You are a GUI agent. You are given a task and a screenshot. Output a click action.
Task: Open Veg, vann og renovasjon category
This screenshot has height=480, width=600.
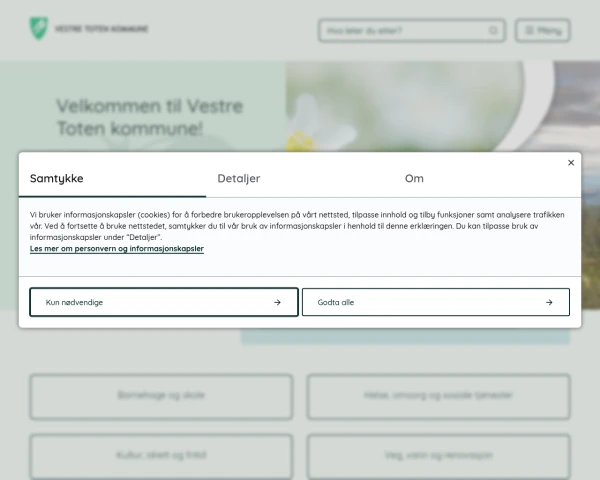click(439, 456)
